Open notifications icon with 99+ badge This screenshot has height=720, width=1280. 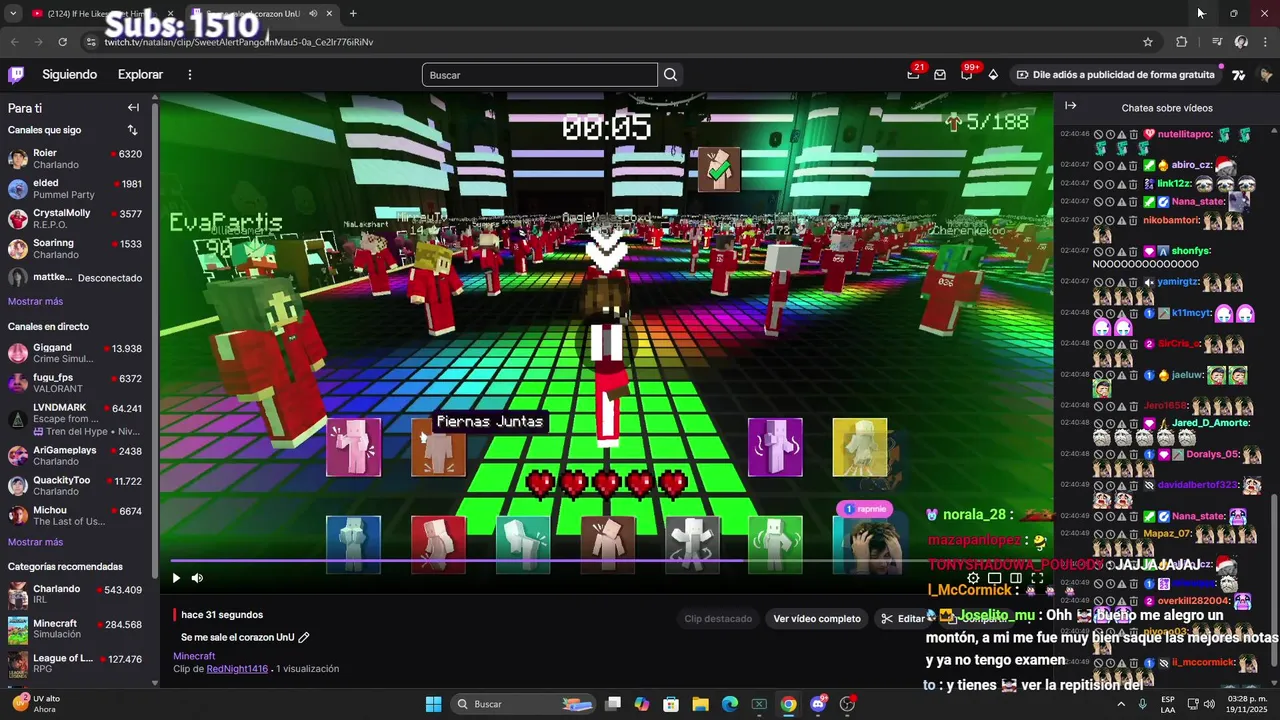coord(966,75)
